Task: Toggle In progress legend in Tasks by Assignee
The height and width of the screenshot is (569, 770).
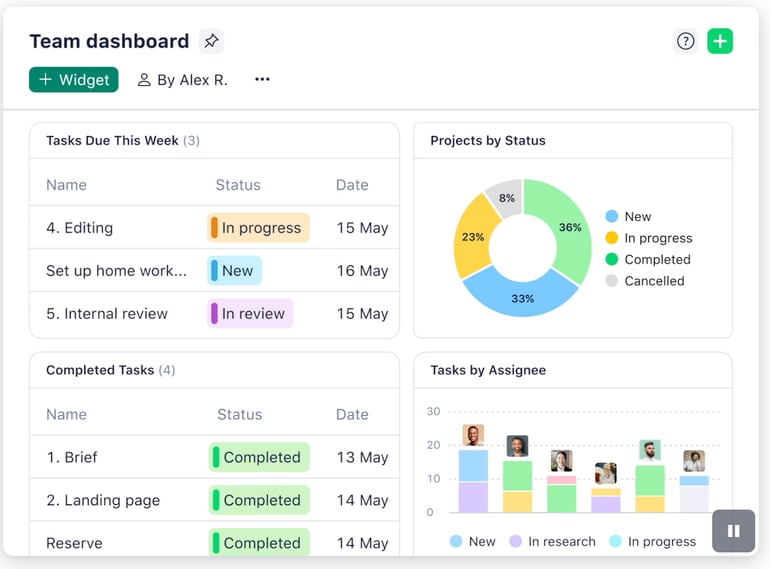Action: tap(653, 541)
